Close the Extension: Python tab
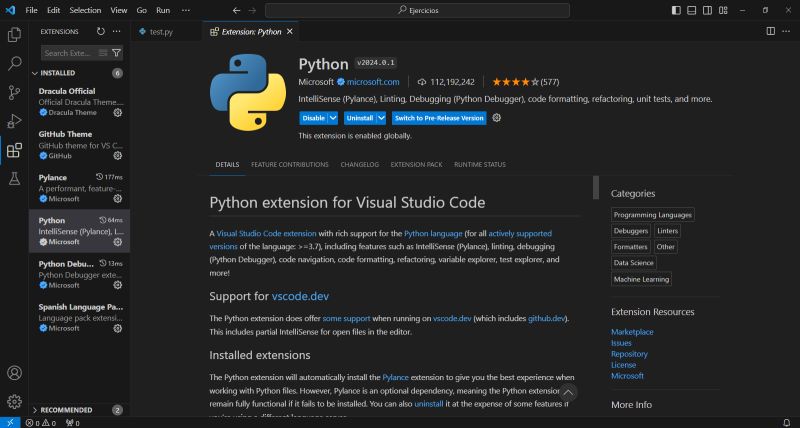Viewport: 800px width, 428px height. pos(290,32)
